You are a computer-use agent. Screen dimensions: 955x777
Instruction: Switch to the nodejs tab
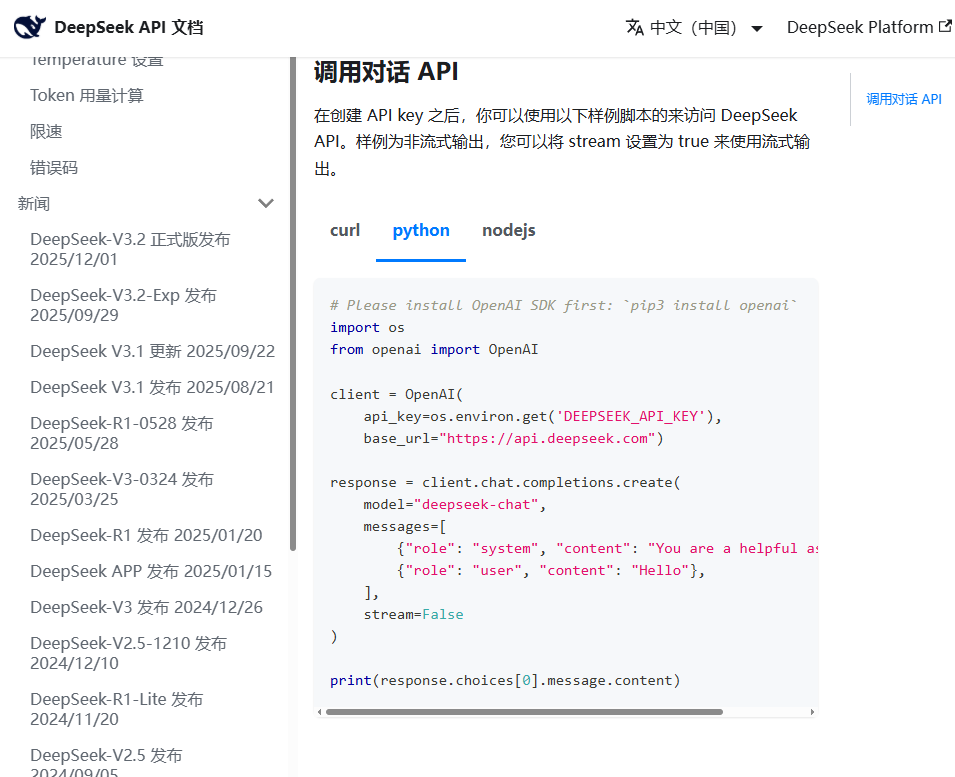pyautogui.click(x=508, y=230)
